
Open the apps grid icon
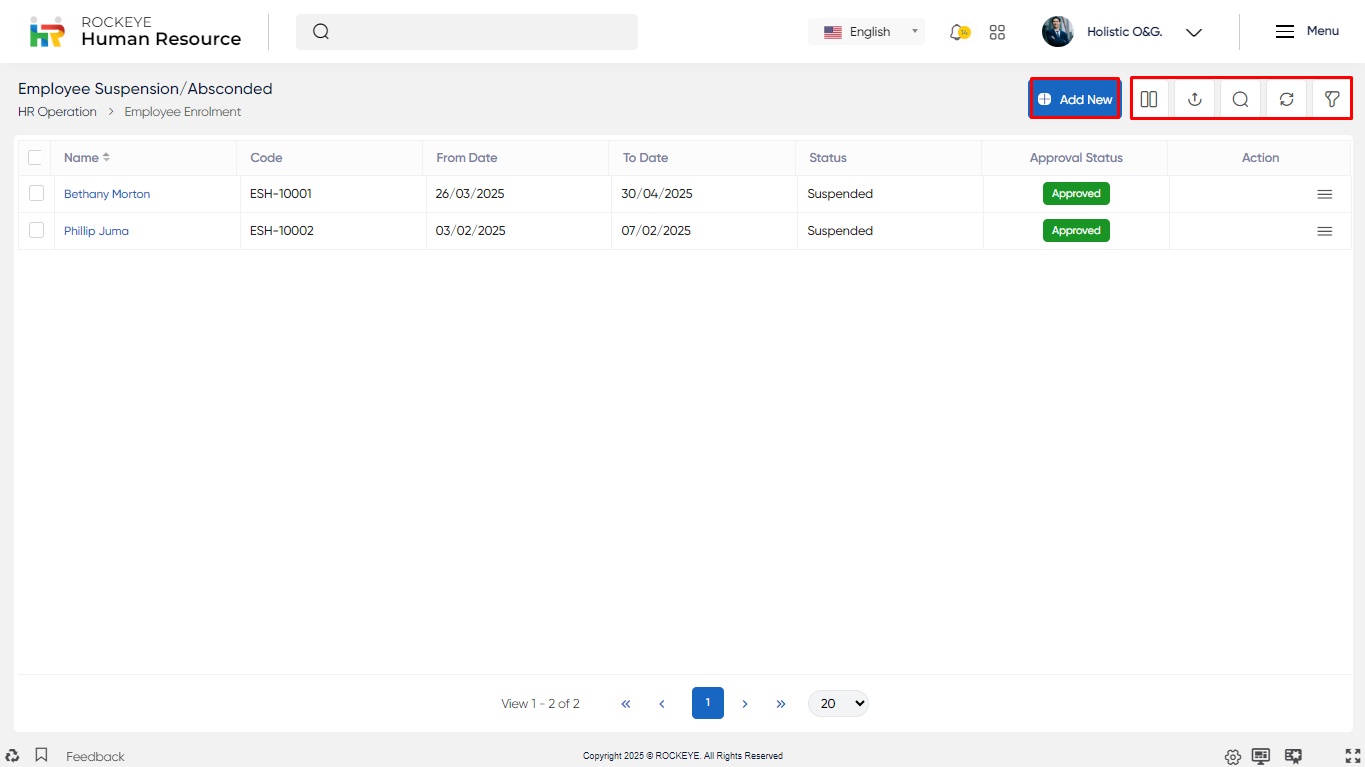coord(997,32)
